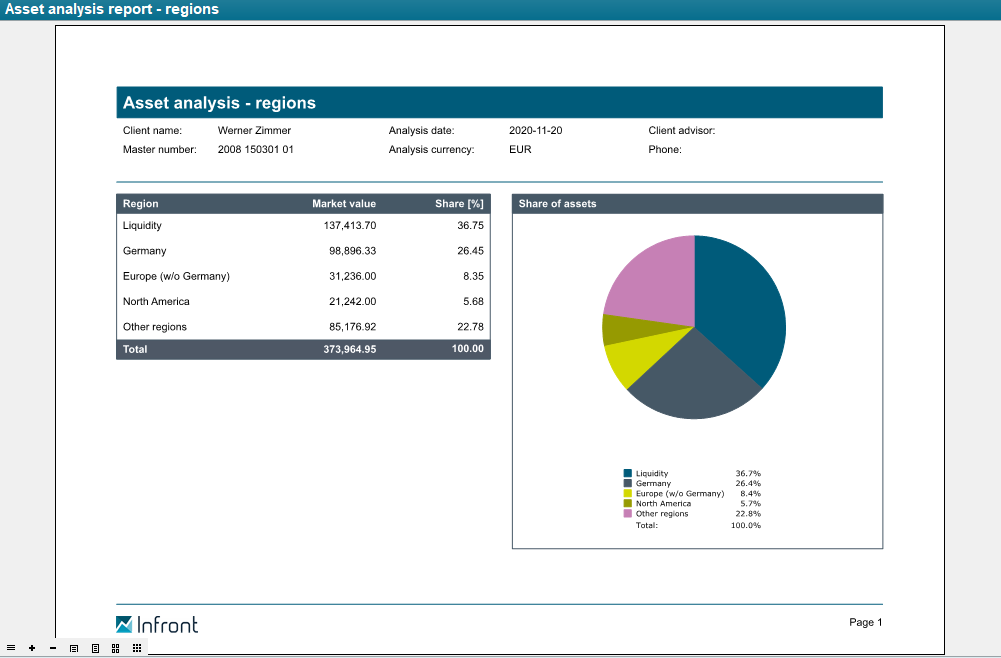Click the pink Other regions legend swatch
Viewport: 1001px width, 658px height.
pyautogui.click(x=628, y=514)
